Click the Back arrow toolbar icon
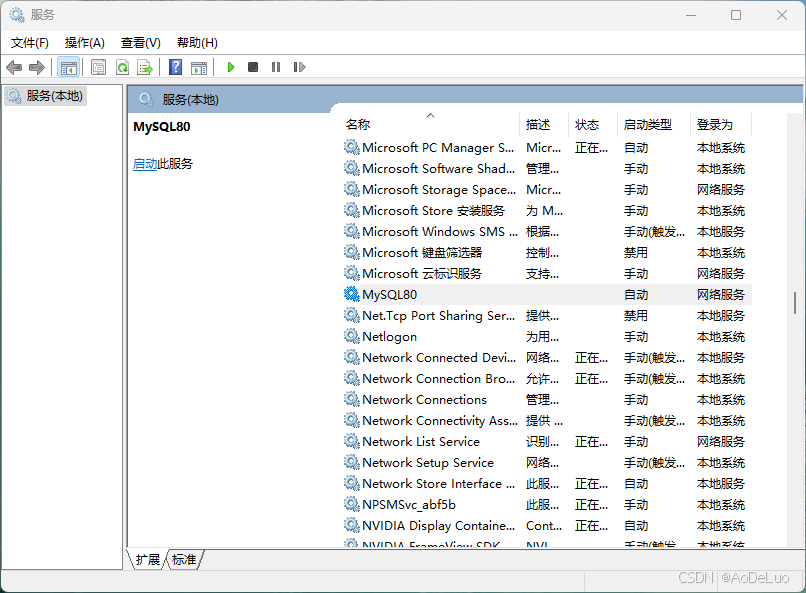806x593 pixels. coord(14,67)
